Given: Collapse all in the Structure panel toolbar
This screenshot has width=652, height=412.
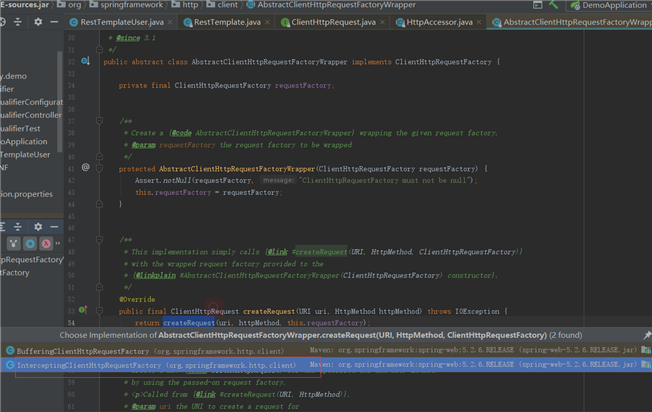Looking at the screenshot, I should pyautogui.click(x=18, y=227).
